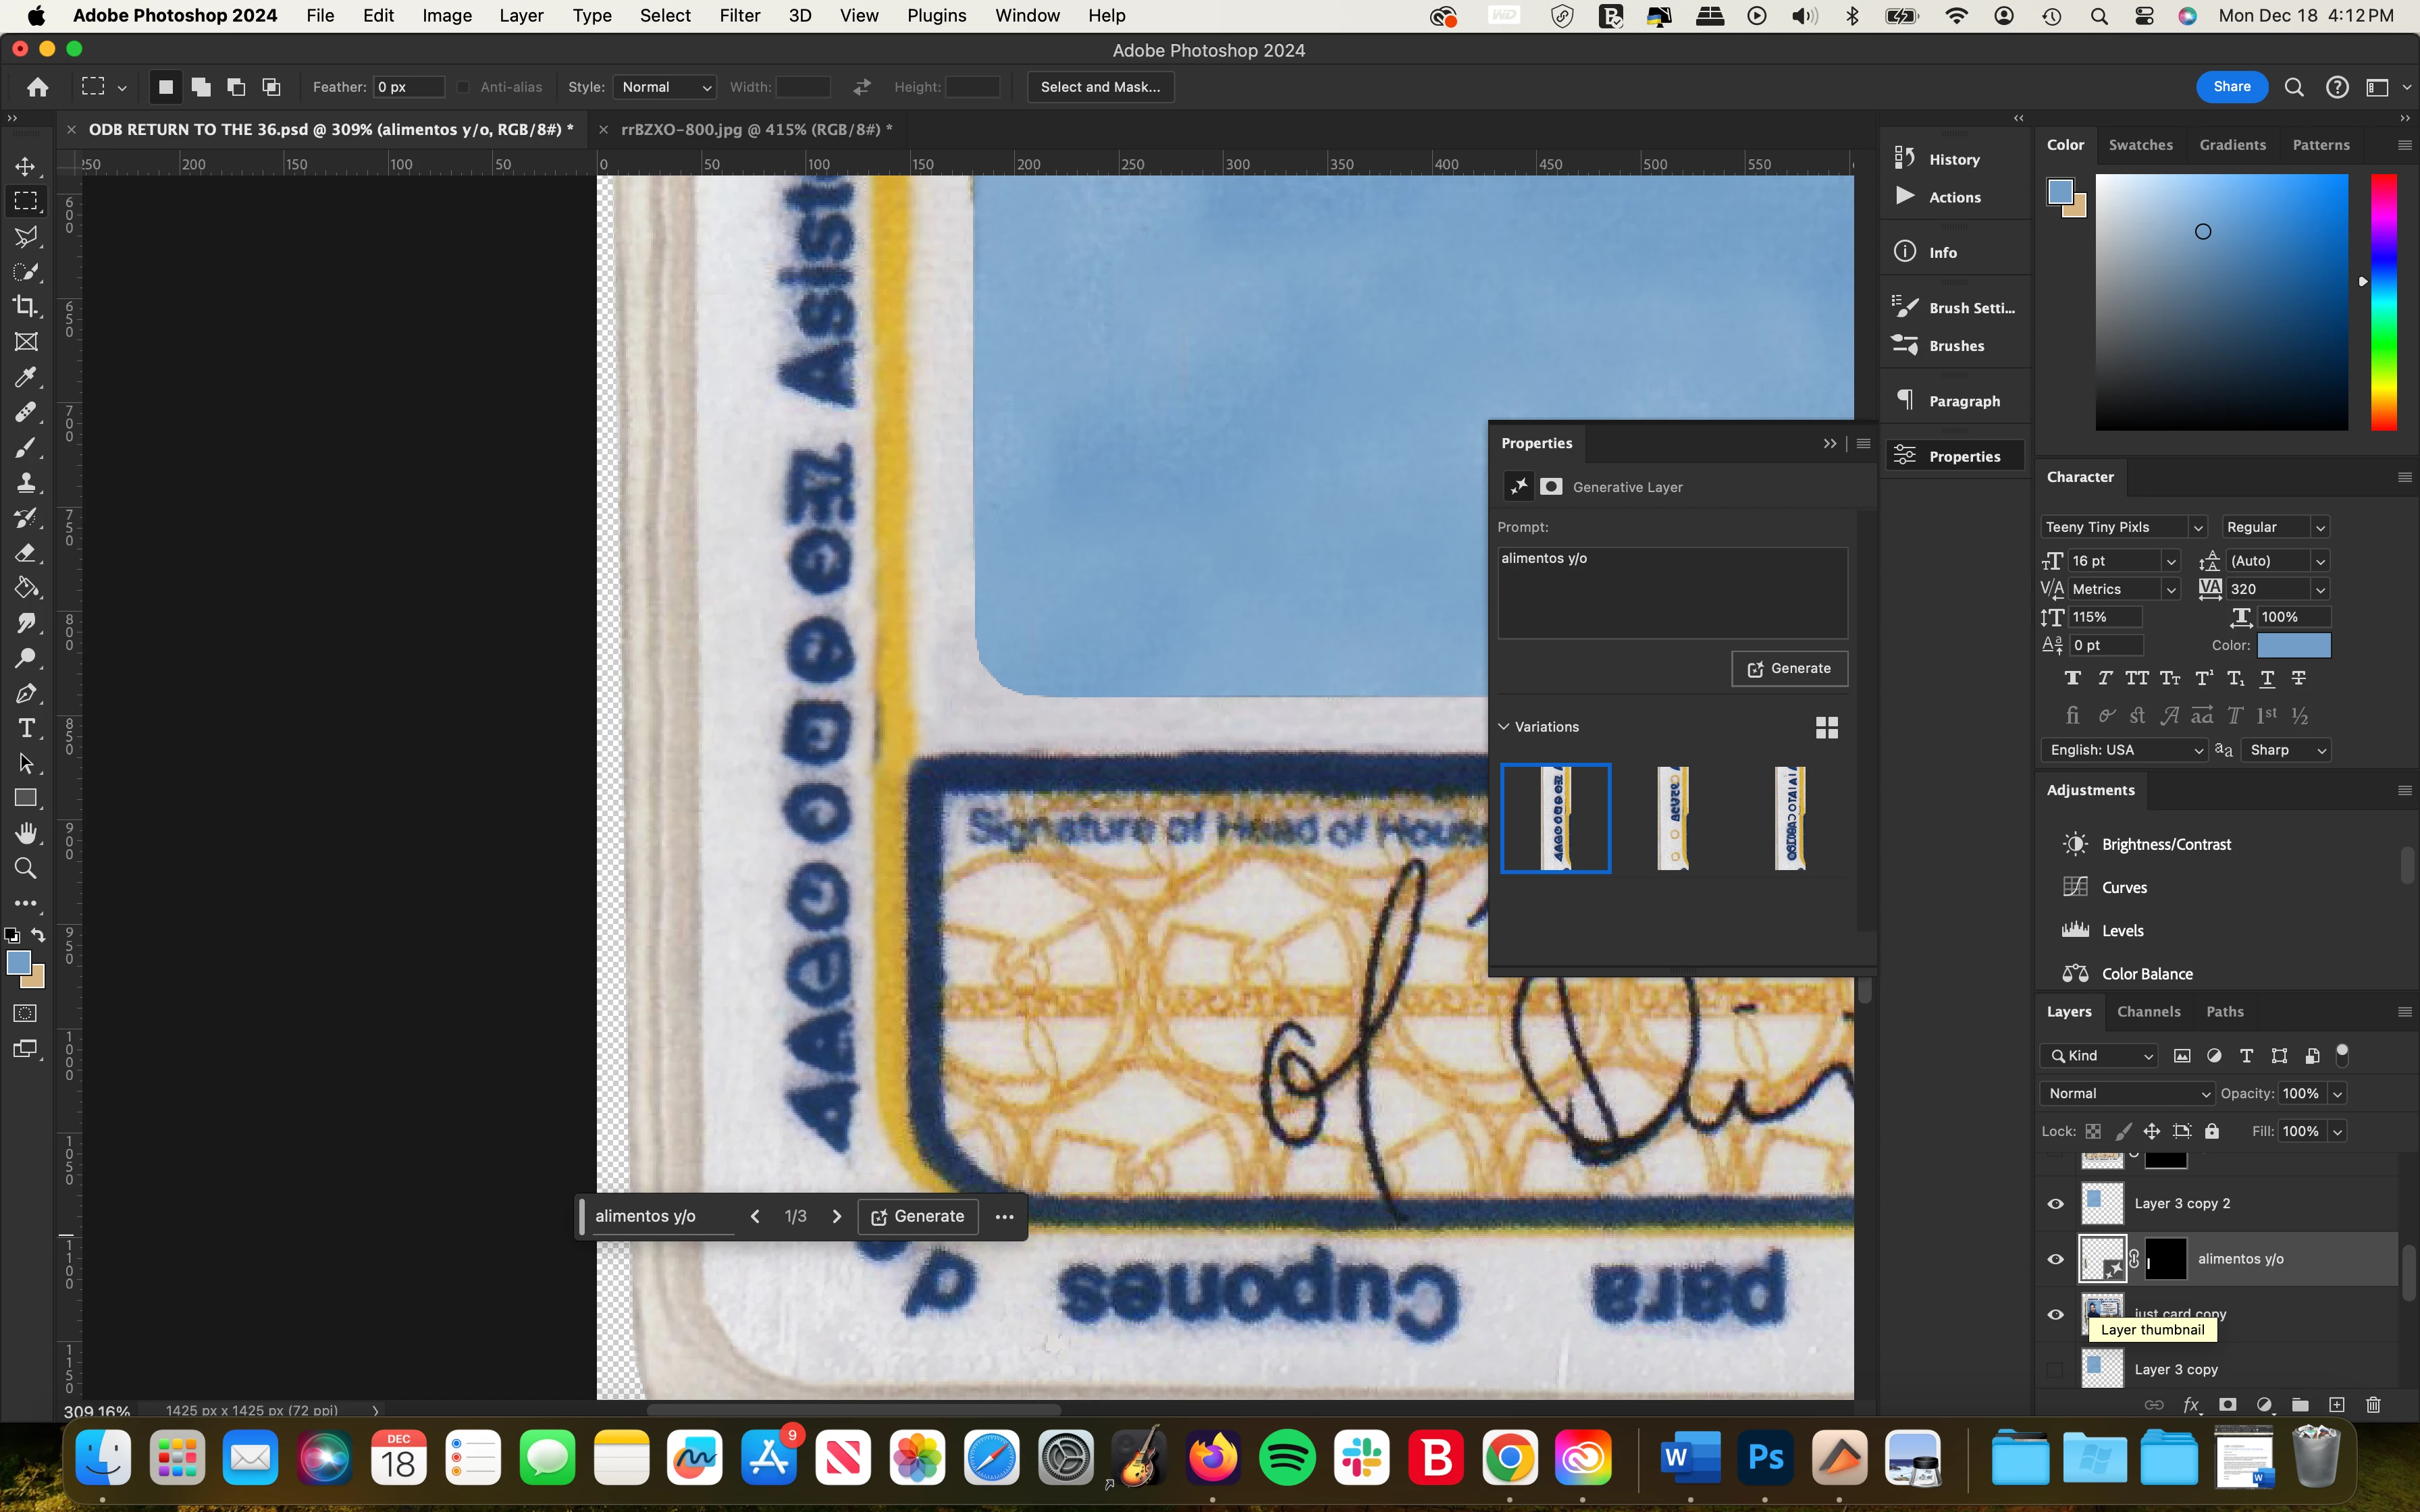Image resolution: width=2420 pixels, height=1512 pixels.
Task: Click Generate in the Properties panel
Action: point(1789,668)
